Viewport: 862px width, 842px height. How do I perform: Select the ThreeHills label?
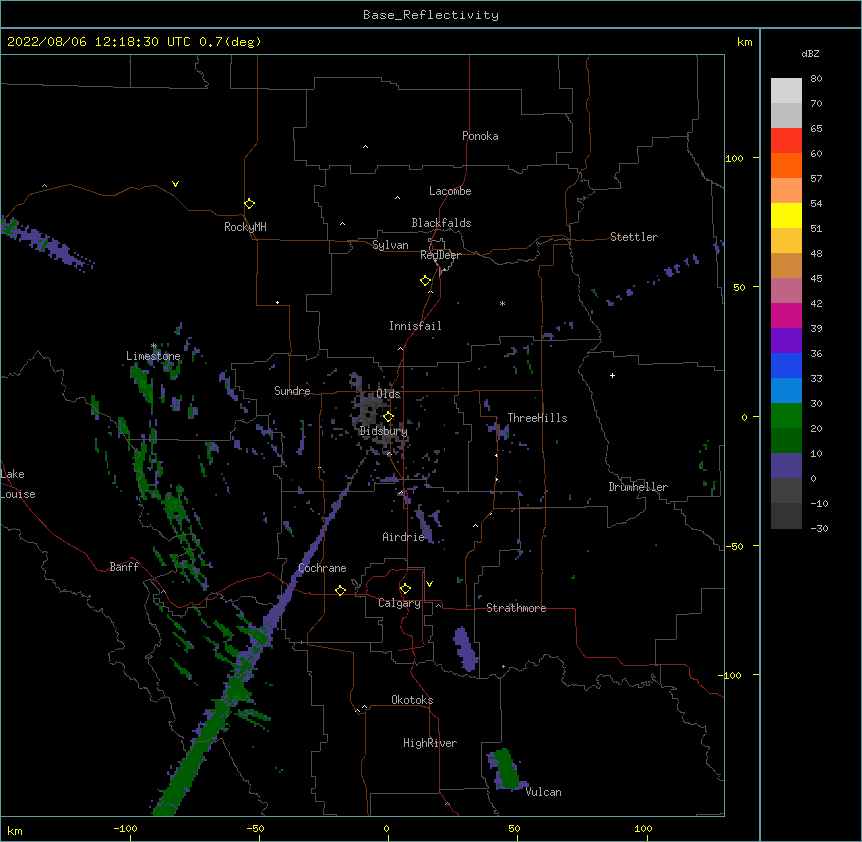(x=537, y=418)
